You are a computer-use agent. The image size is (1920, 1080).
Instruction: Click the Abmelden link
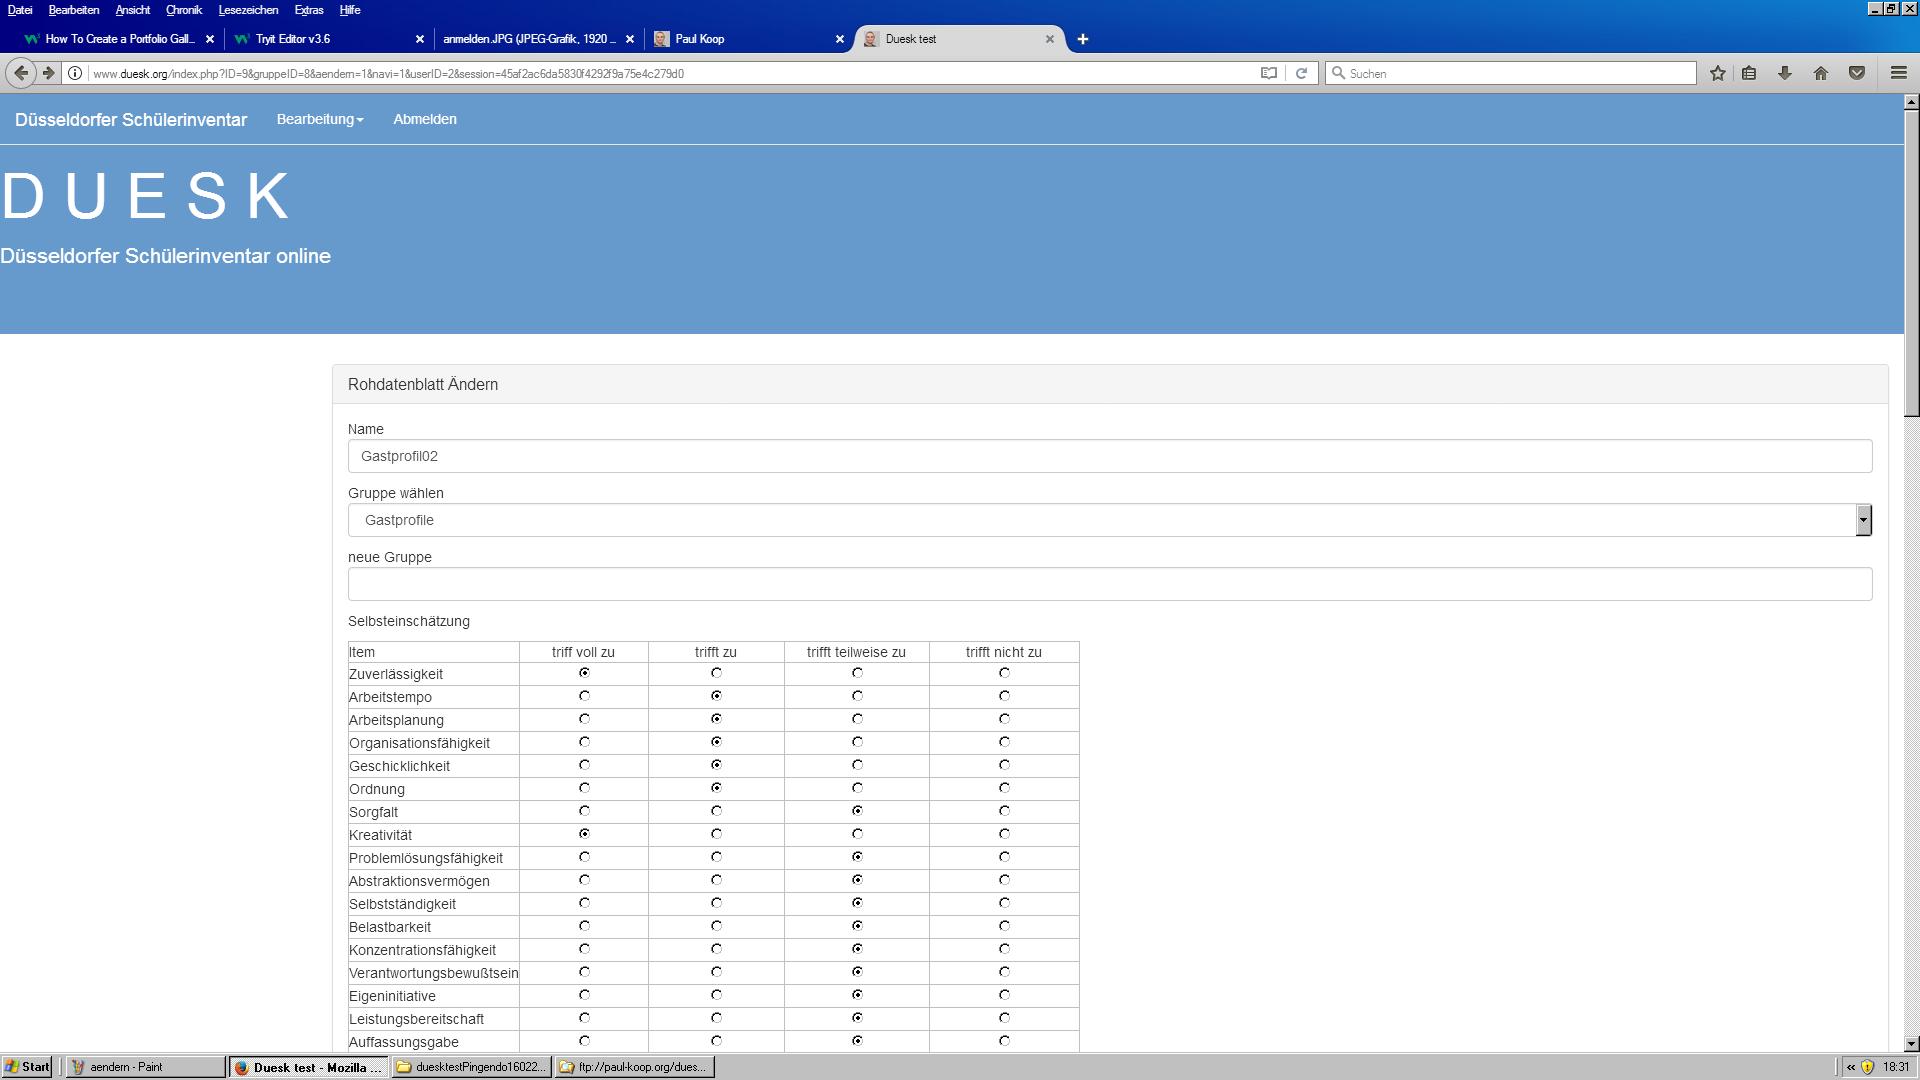424,119
